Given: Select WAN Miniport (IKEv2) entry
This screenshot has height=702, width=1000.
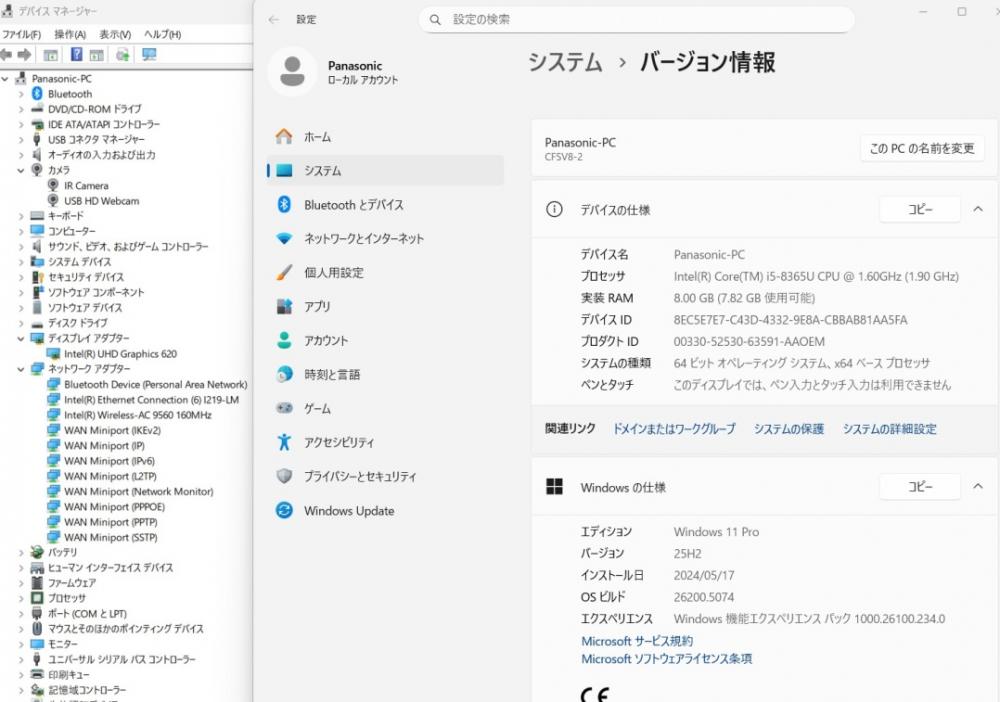Looking at the screenshot, I should [x=112, y=430].
